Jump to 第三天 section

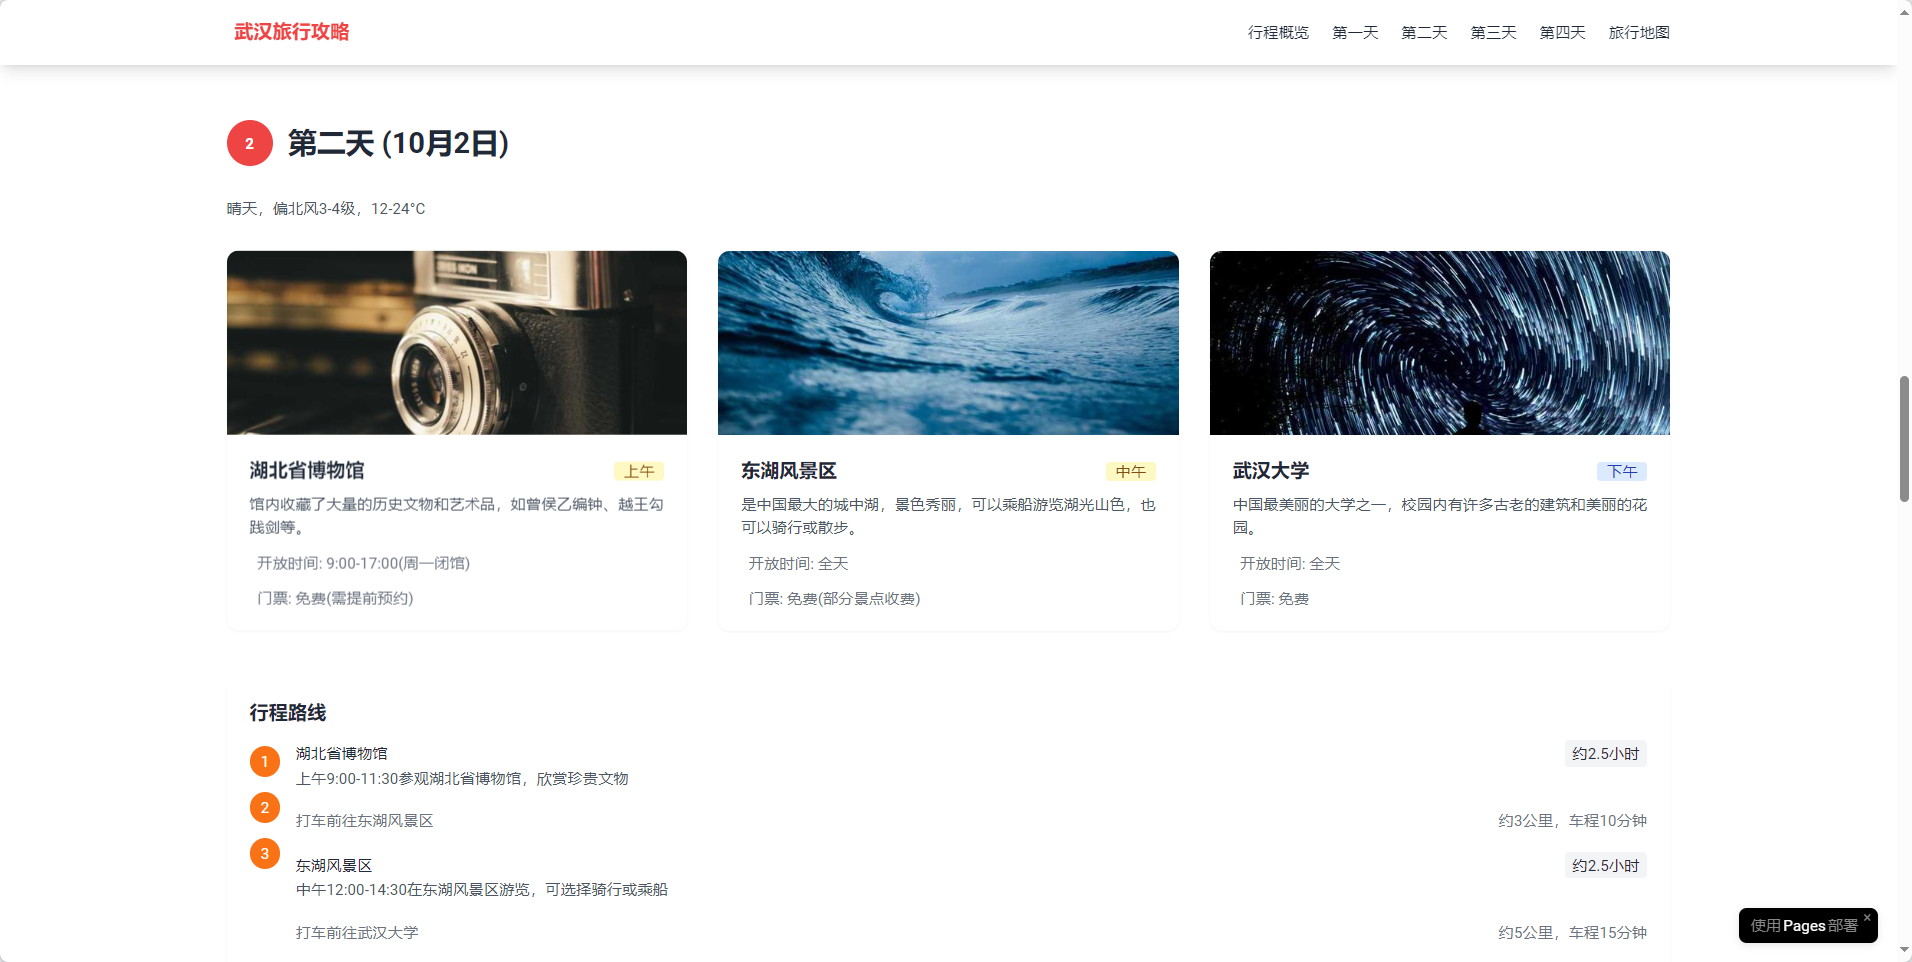click(1493, 33)
